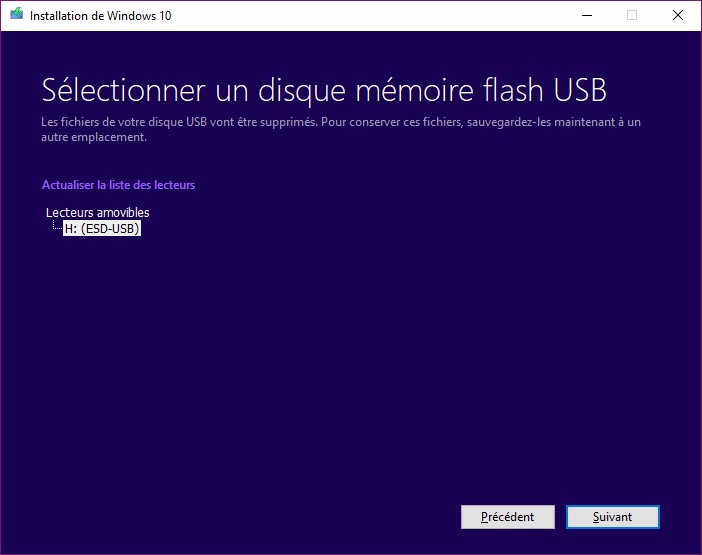Click blank purple space left of Précédent button
The width and height of the screenshot is (702, 555).
[250, 517]
